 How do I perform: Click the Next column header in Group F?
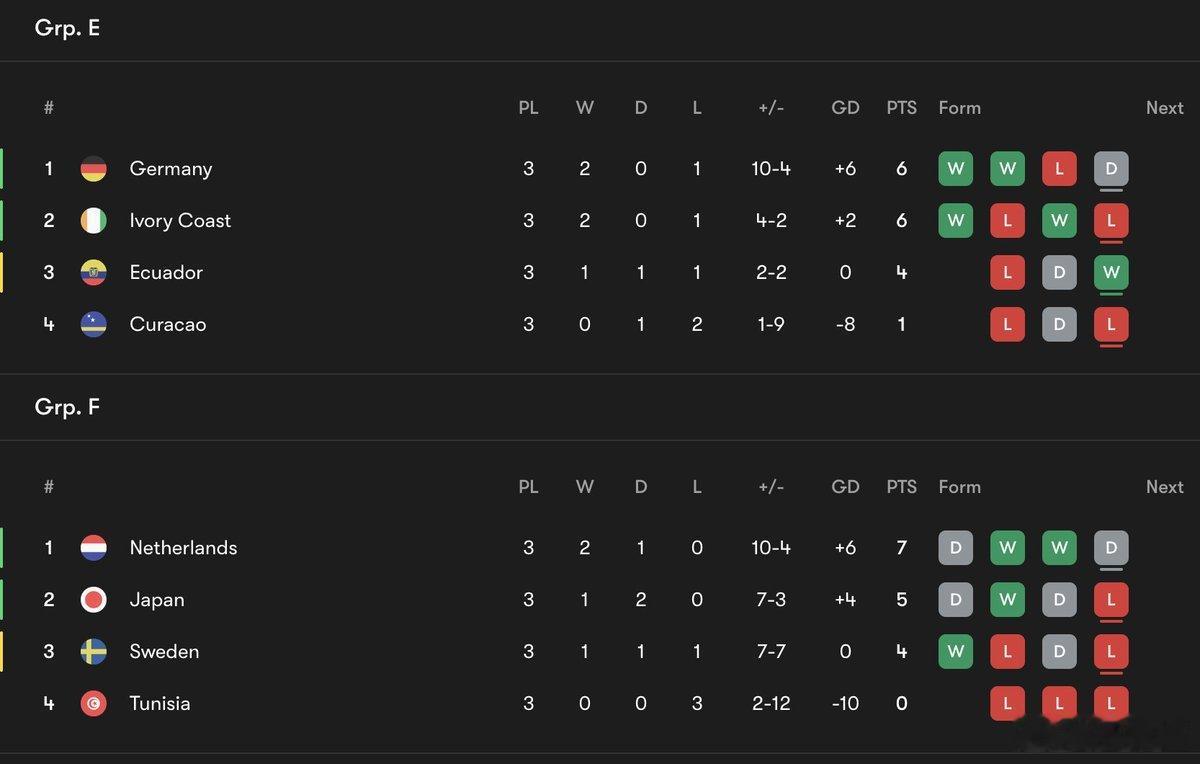coord(1164,487)
